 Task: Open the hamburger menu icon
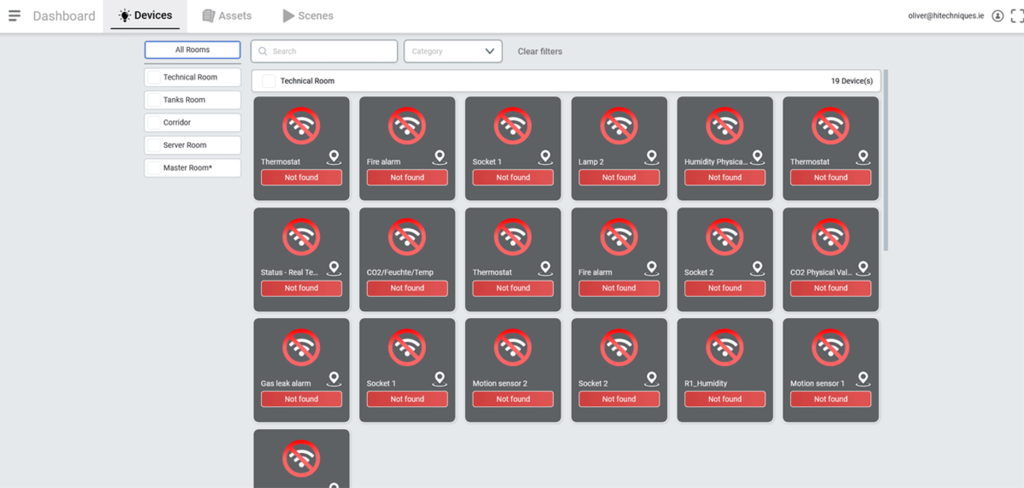point(14,16)
